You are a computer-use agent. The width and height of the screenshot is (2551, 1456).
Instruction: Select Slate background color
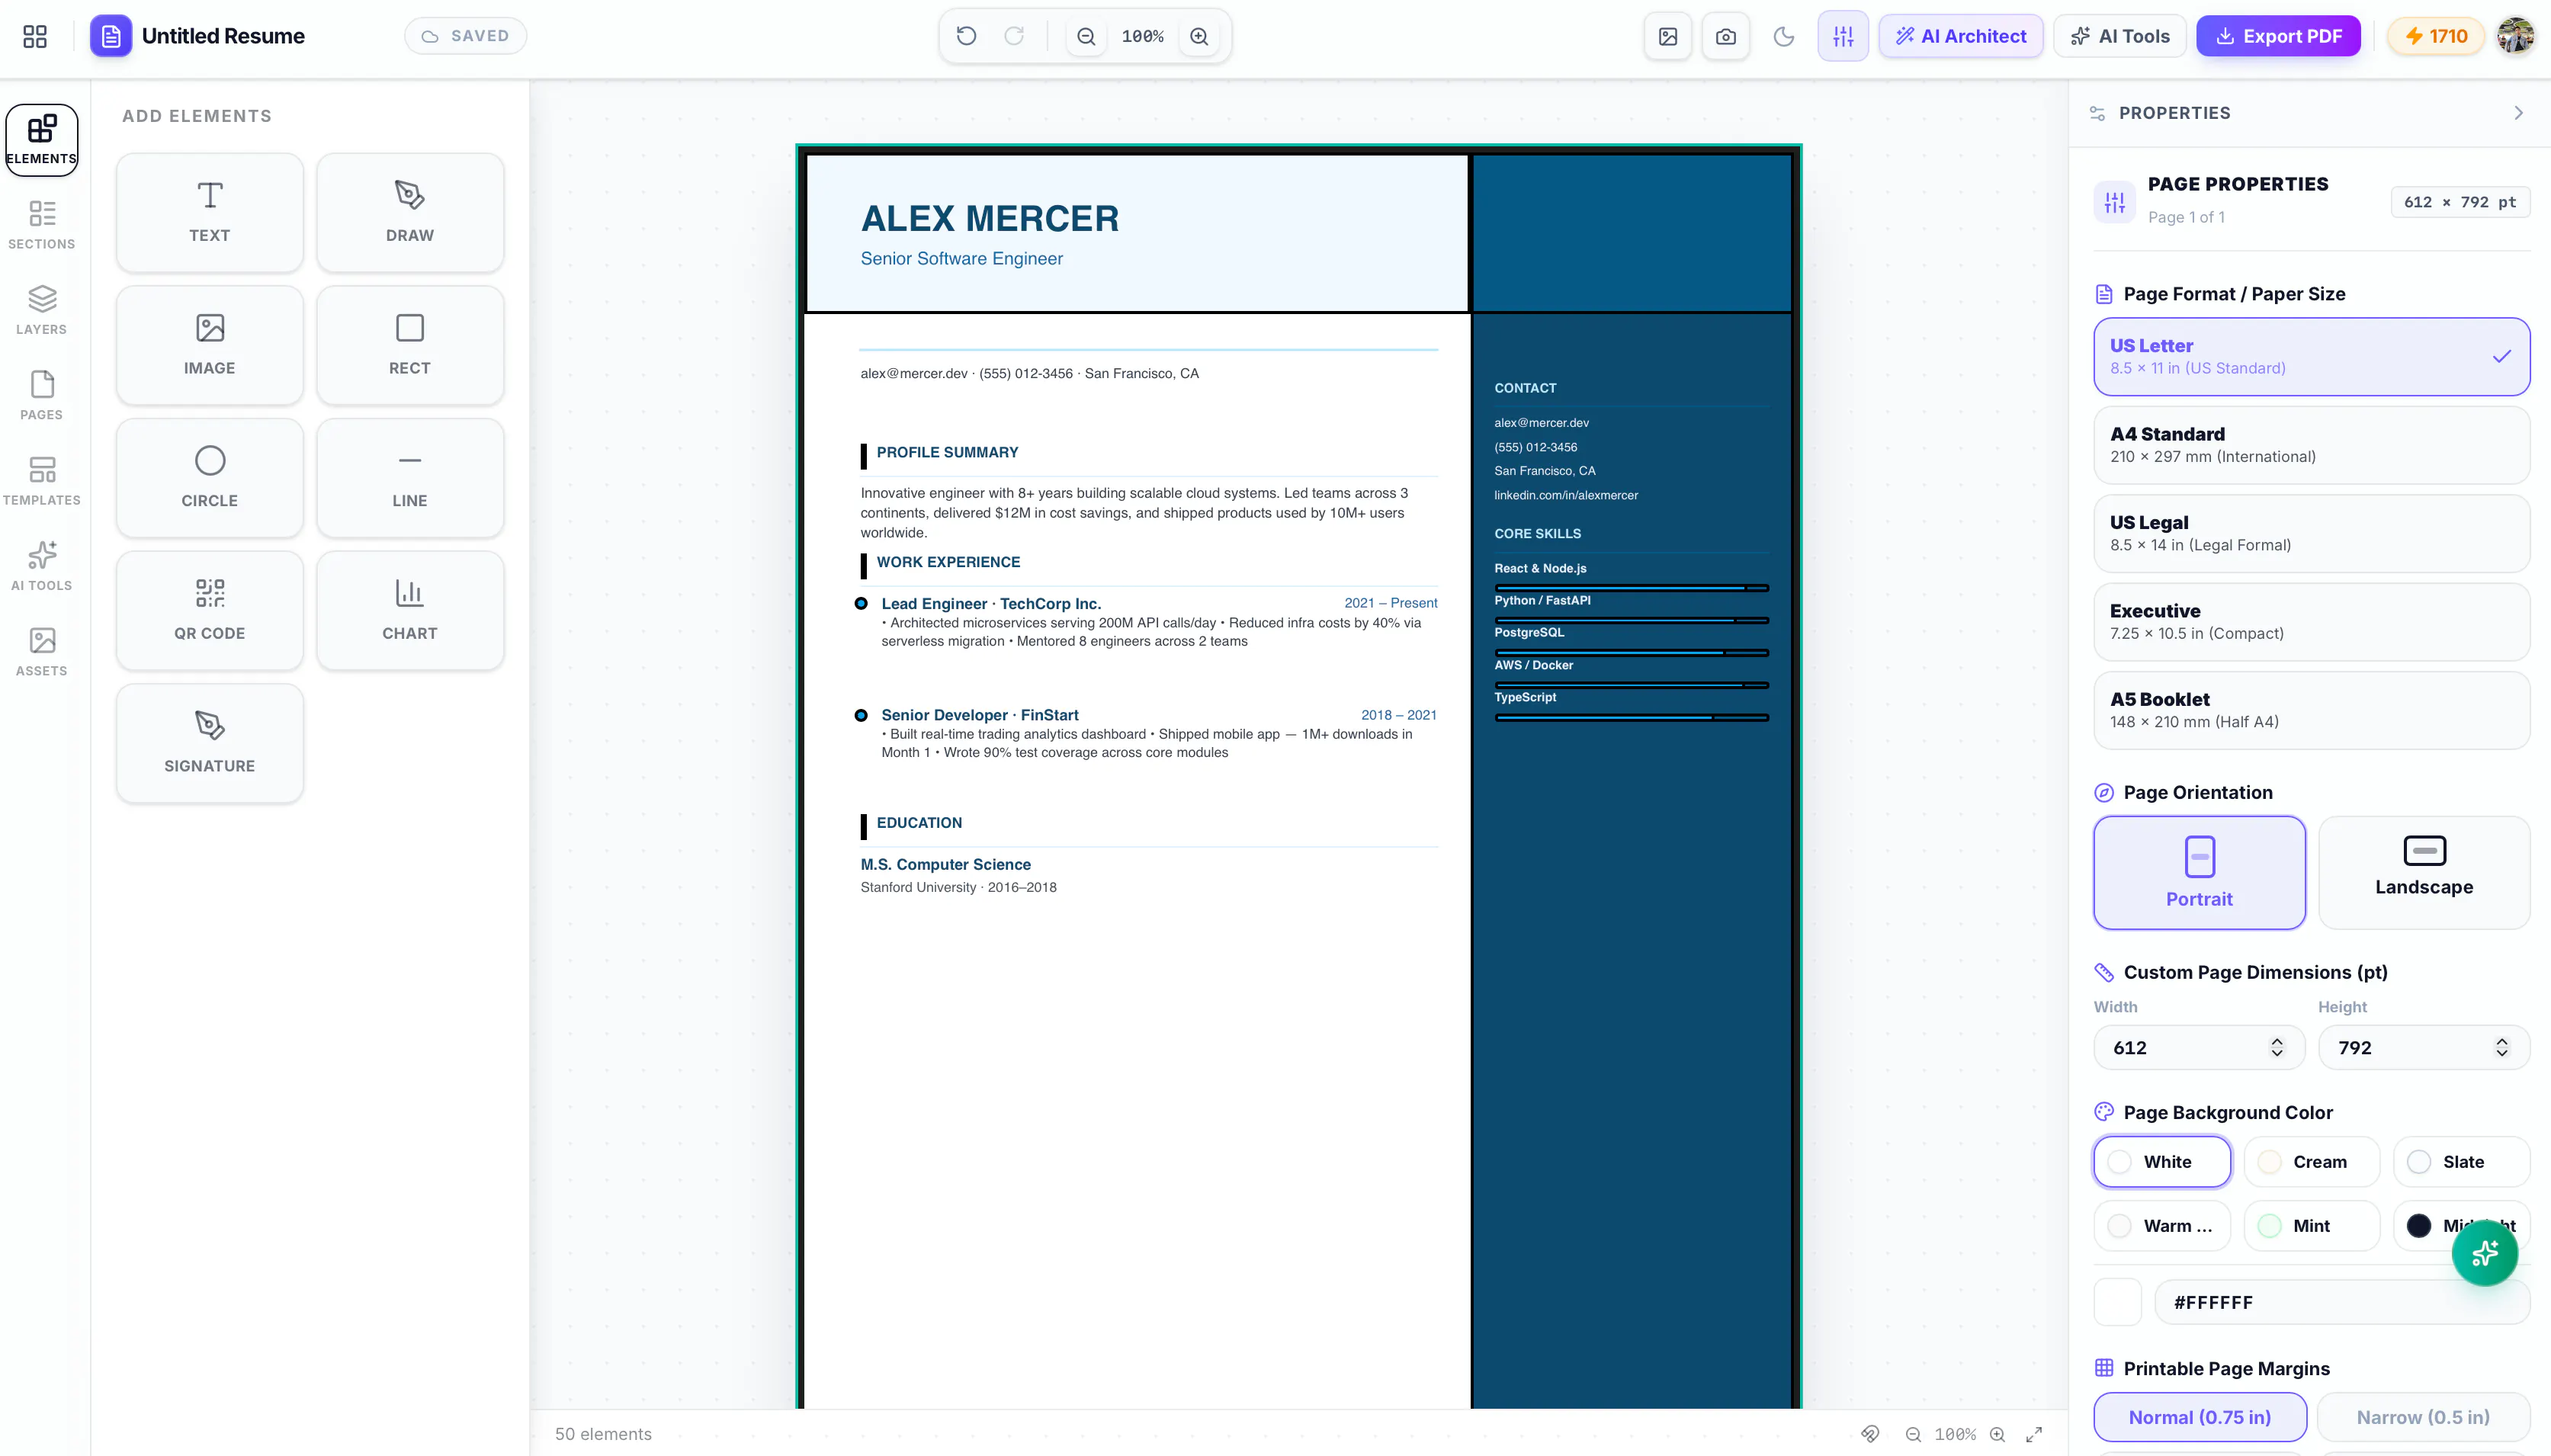(x=2461, y=1162)
